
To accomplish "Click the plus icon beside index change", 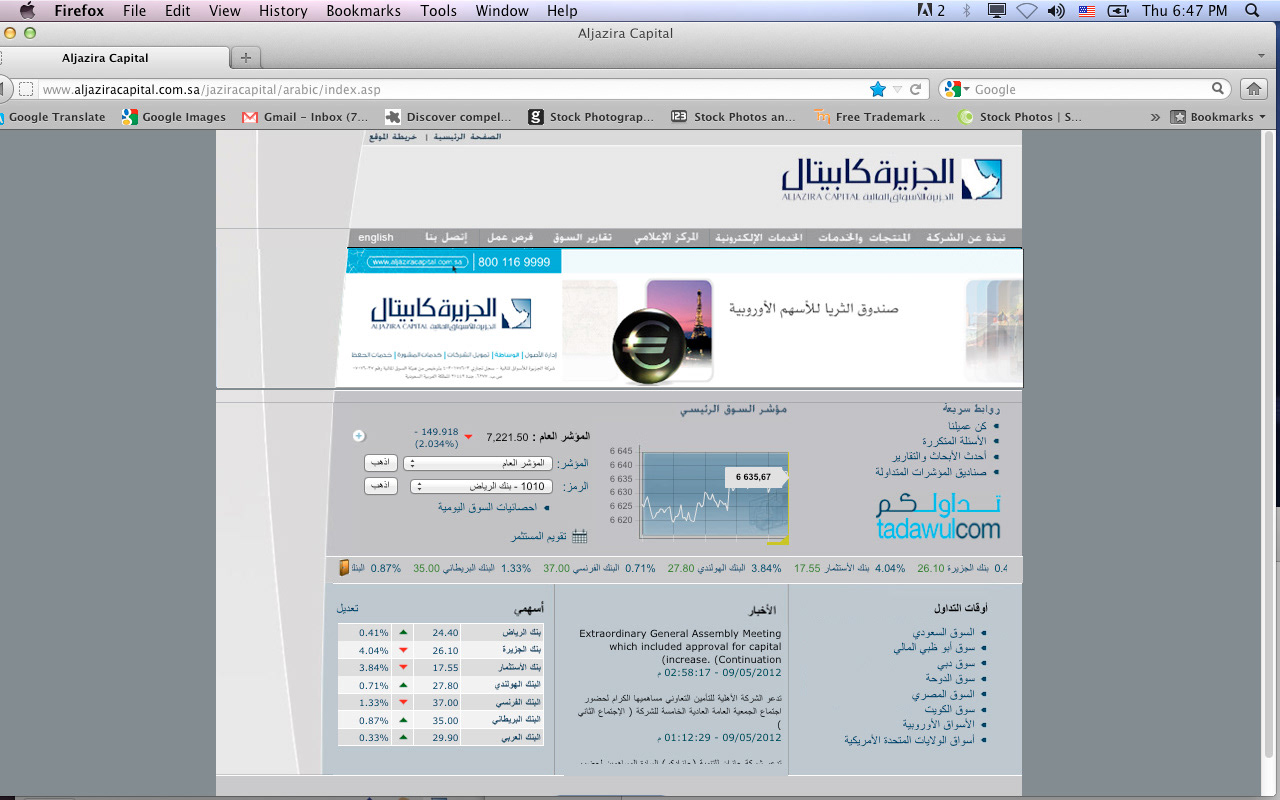I will click(359, 436).
